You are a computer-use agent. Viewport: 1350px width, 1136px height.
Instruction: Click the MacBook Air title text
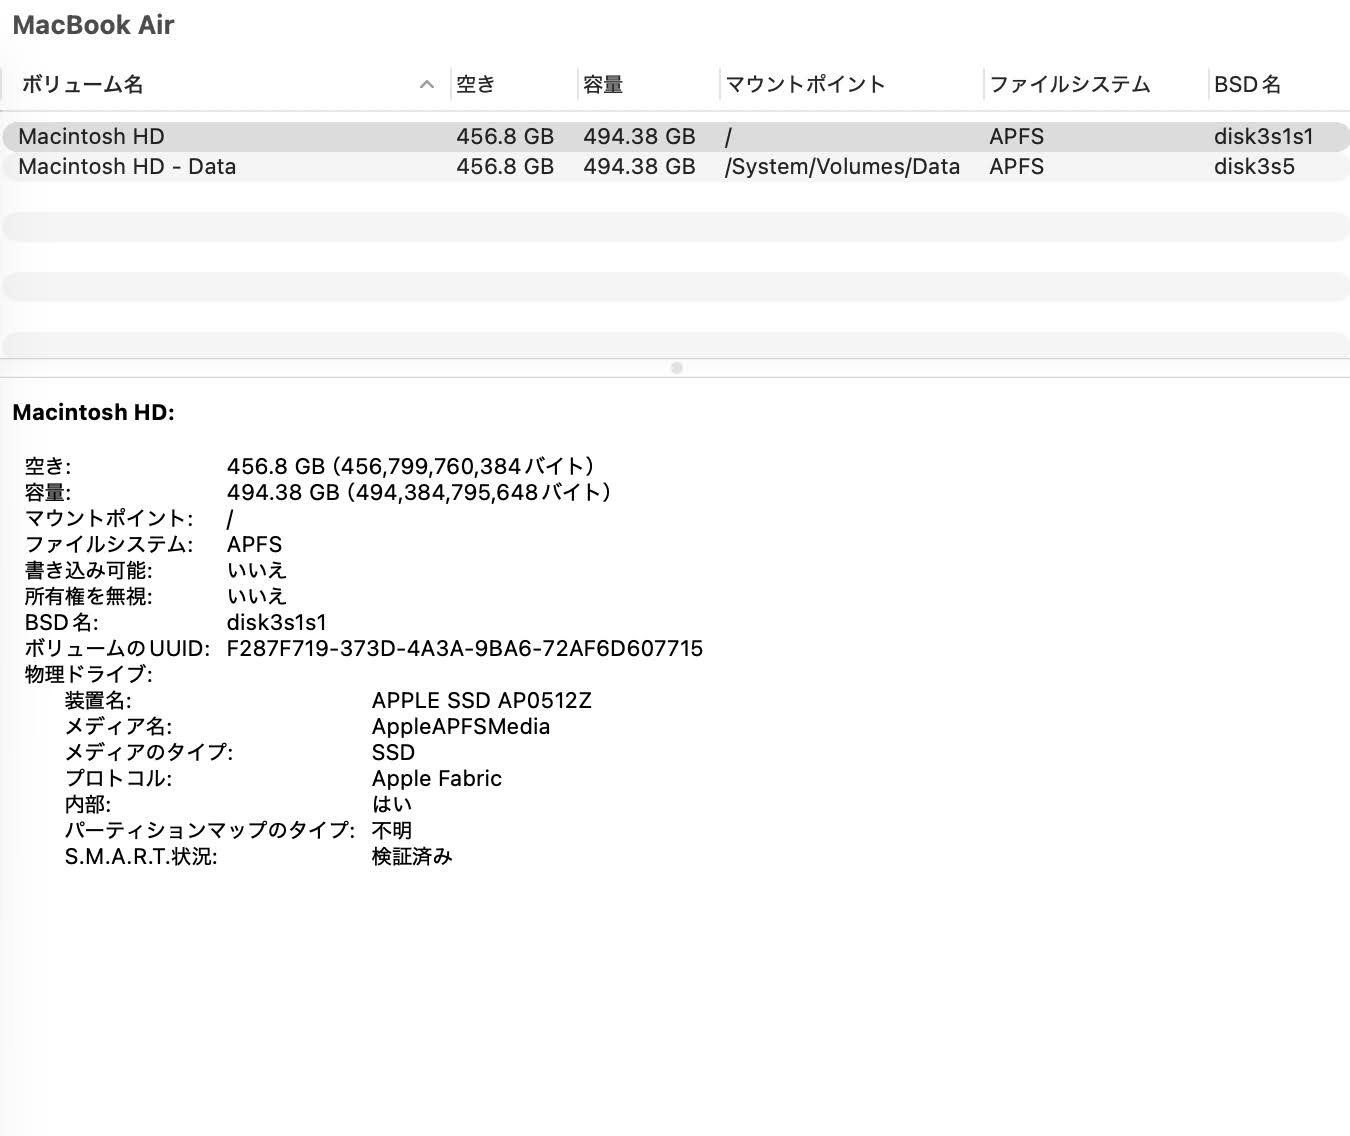tap(93, 26)
